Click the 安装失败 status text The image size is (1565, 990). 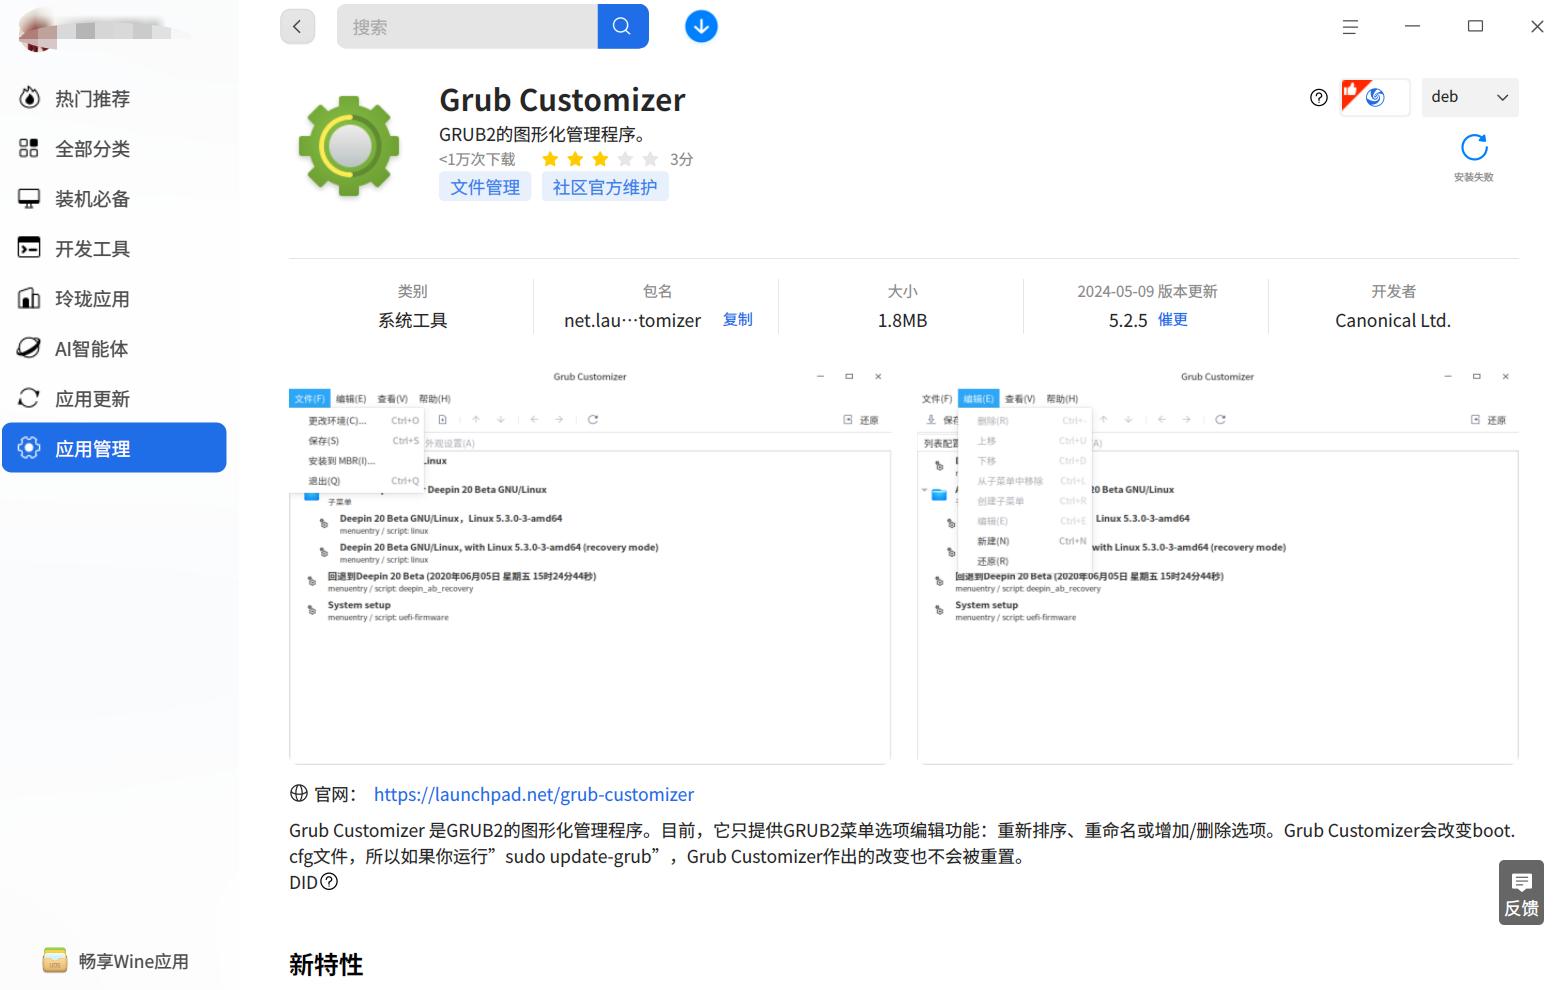1474,177
